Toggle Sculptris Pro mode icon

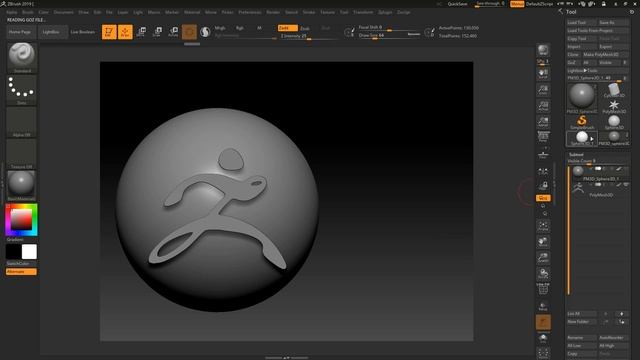click(x=205, y=32)
